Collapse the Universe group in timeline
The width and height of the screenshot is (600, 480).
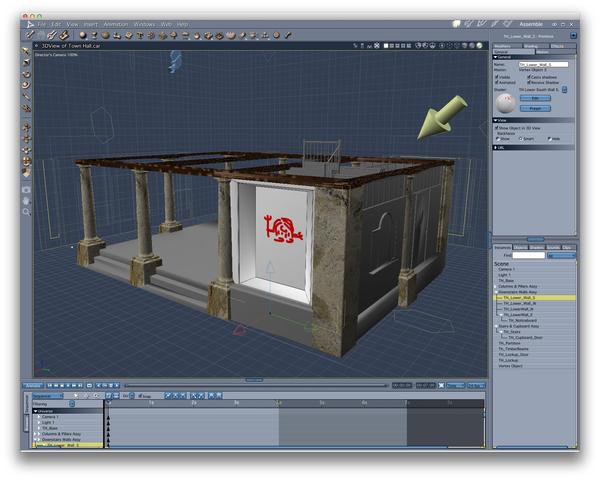[36, 411]
